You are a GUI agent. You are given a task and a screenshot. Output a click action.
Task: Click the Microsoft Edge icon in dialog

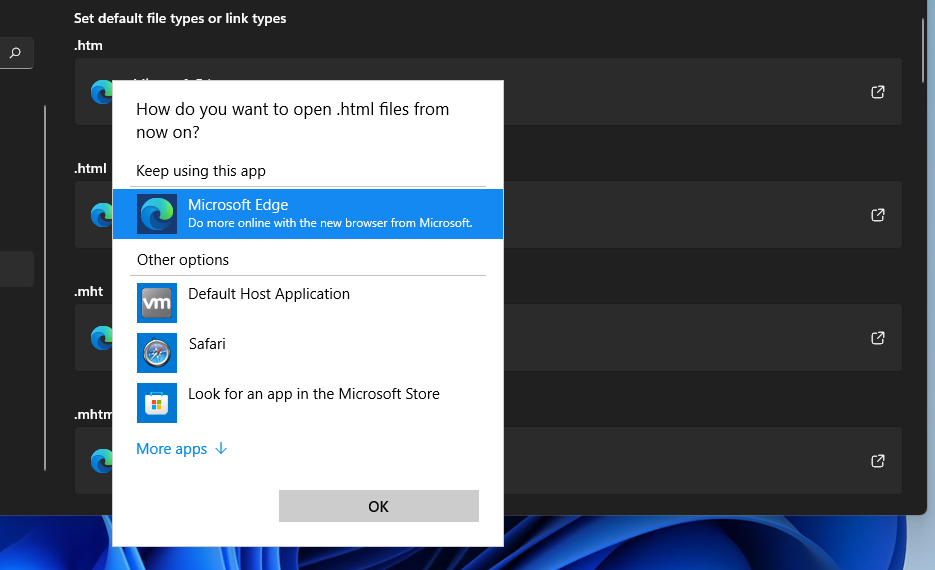pyautogui.click(x=157, y=214)
